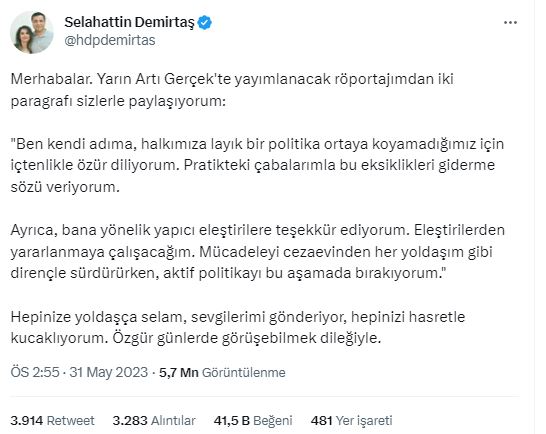This screenshot has height=434, width=546.
Task: Open the 41,5 B Beğeni list
Action: click(253, 420)
